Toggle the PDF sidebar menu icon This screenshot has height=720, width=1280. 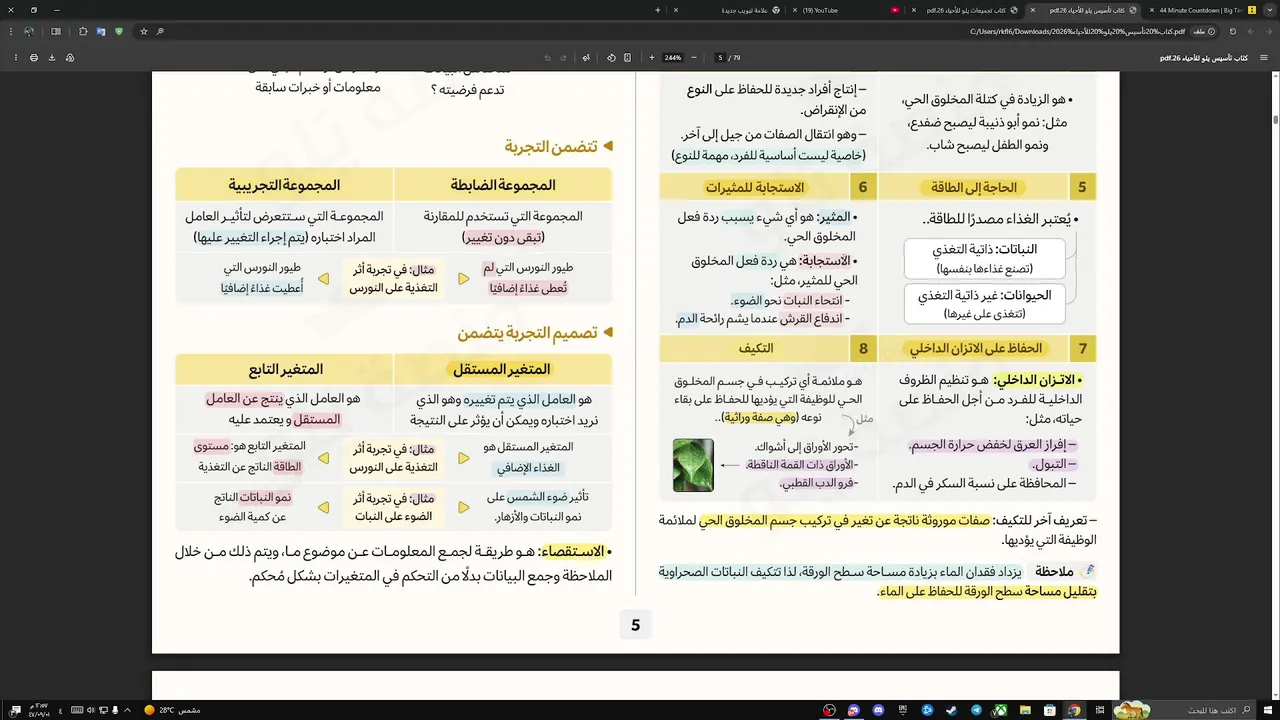[1264, 57]
